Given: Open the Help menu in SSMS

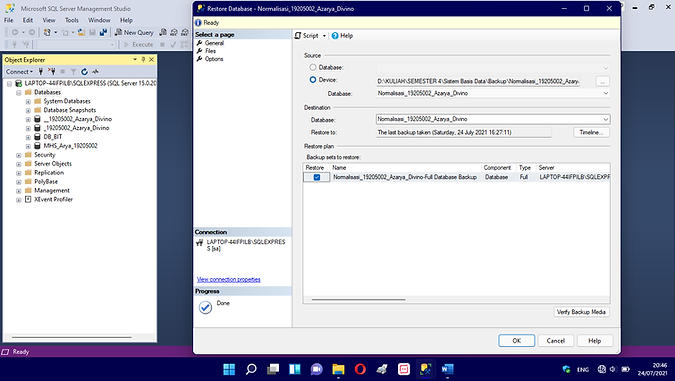Looking at the screenshot, I should (x=126, y=20).
